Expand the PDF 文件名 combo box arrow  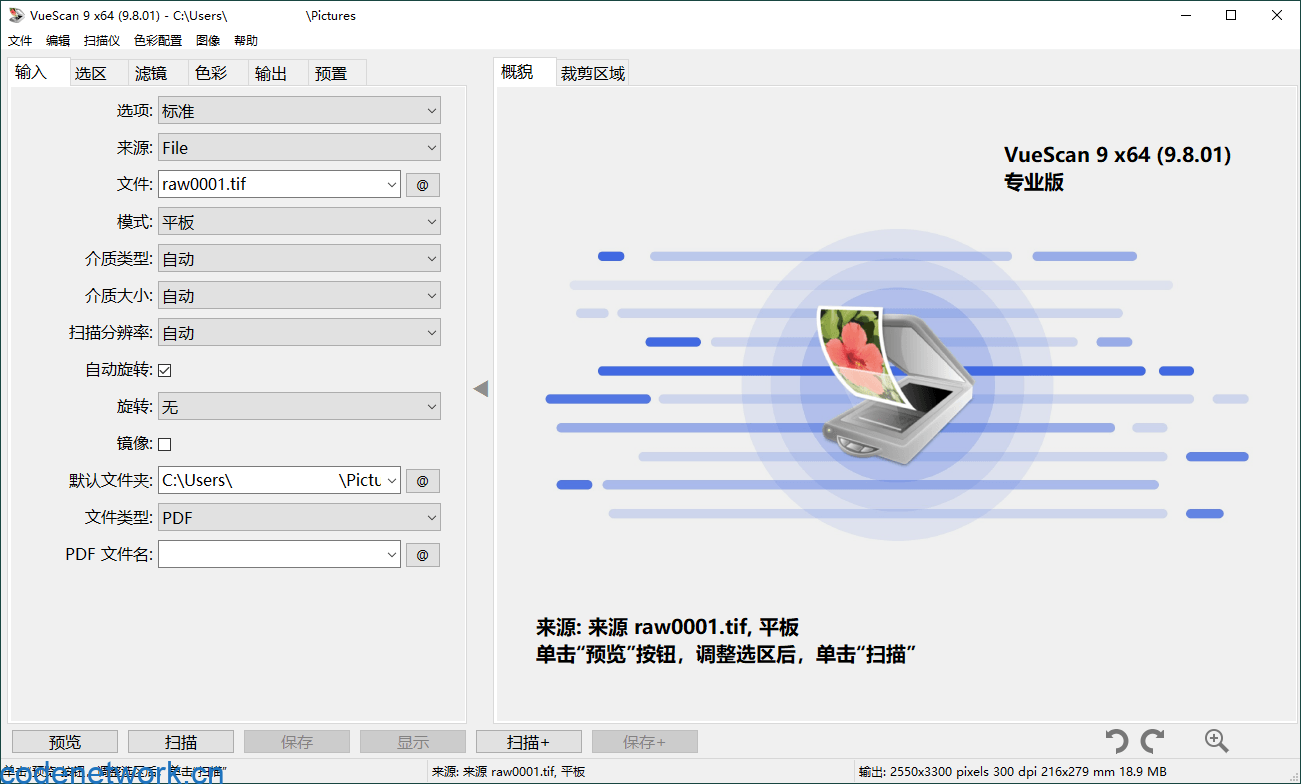point(391,555)
